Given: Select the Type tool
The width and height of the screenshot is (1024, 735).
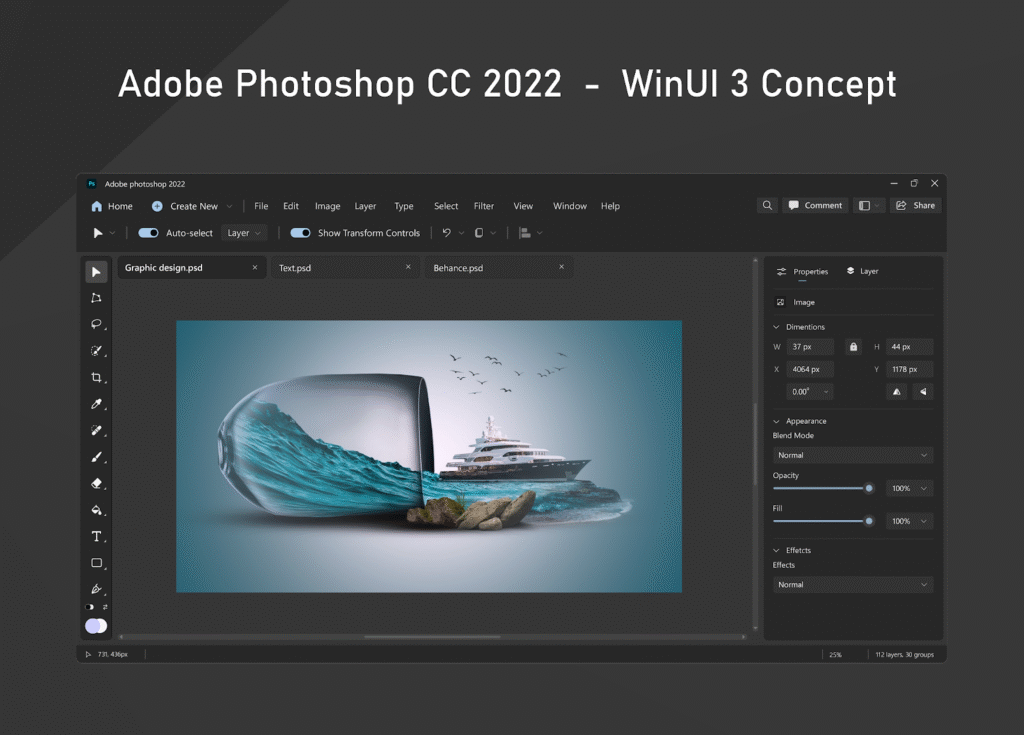Looking at the screenshot, I should 96,536.
